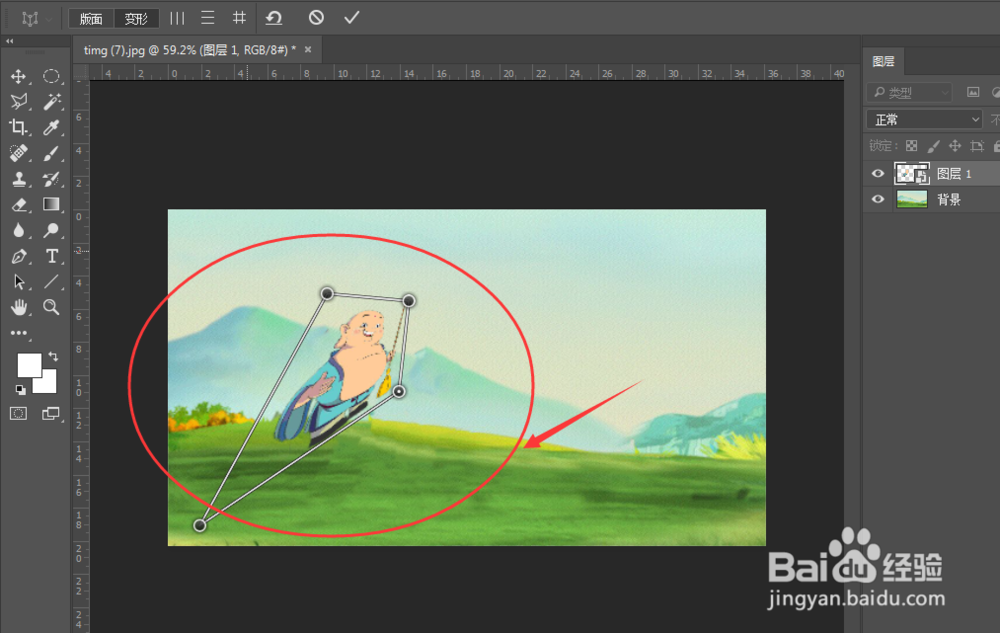Select the layer named 图层 1
Screen dimensions: 1000x633
[x=953, y=173]
